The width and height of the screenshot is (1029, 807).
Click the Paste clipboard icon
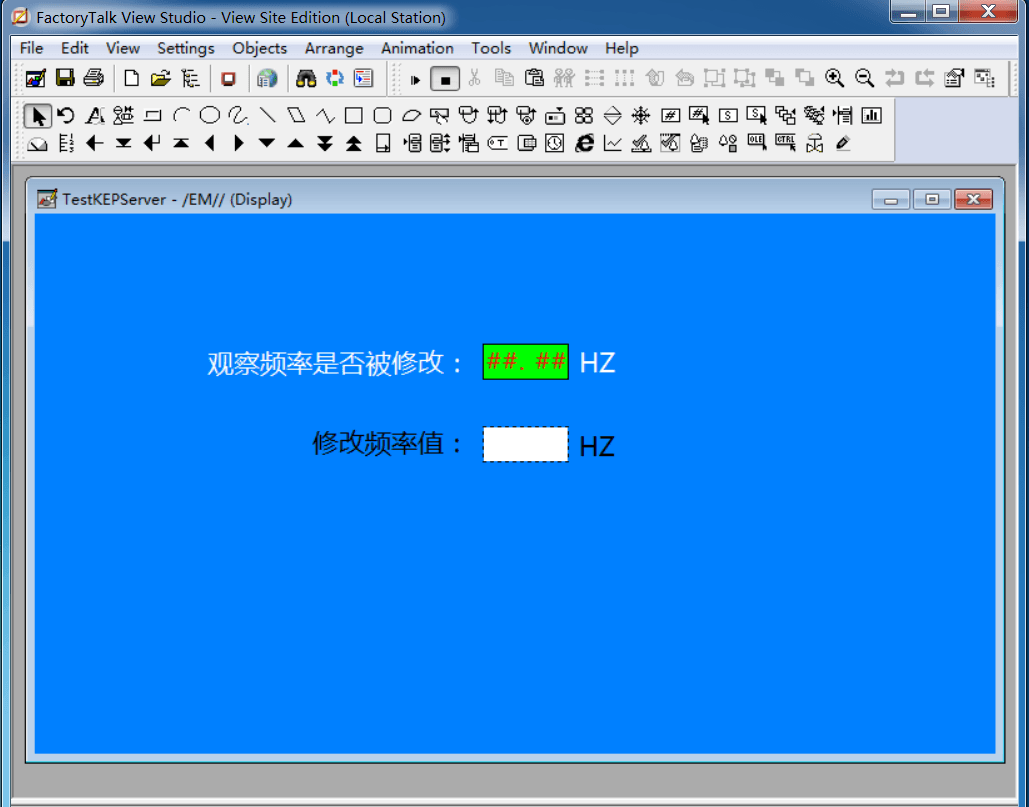pyautogui.click(x=534, y=79)
